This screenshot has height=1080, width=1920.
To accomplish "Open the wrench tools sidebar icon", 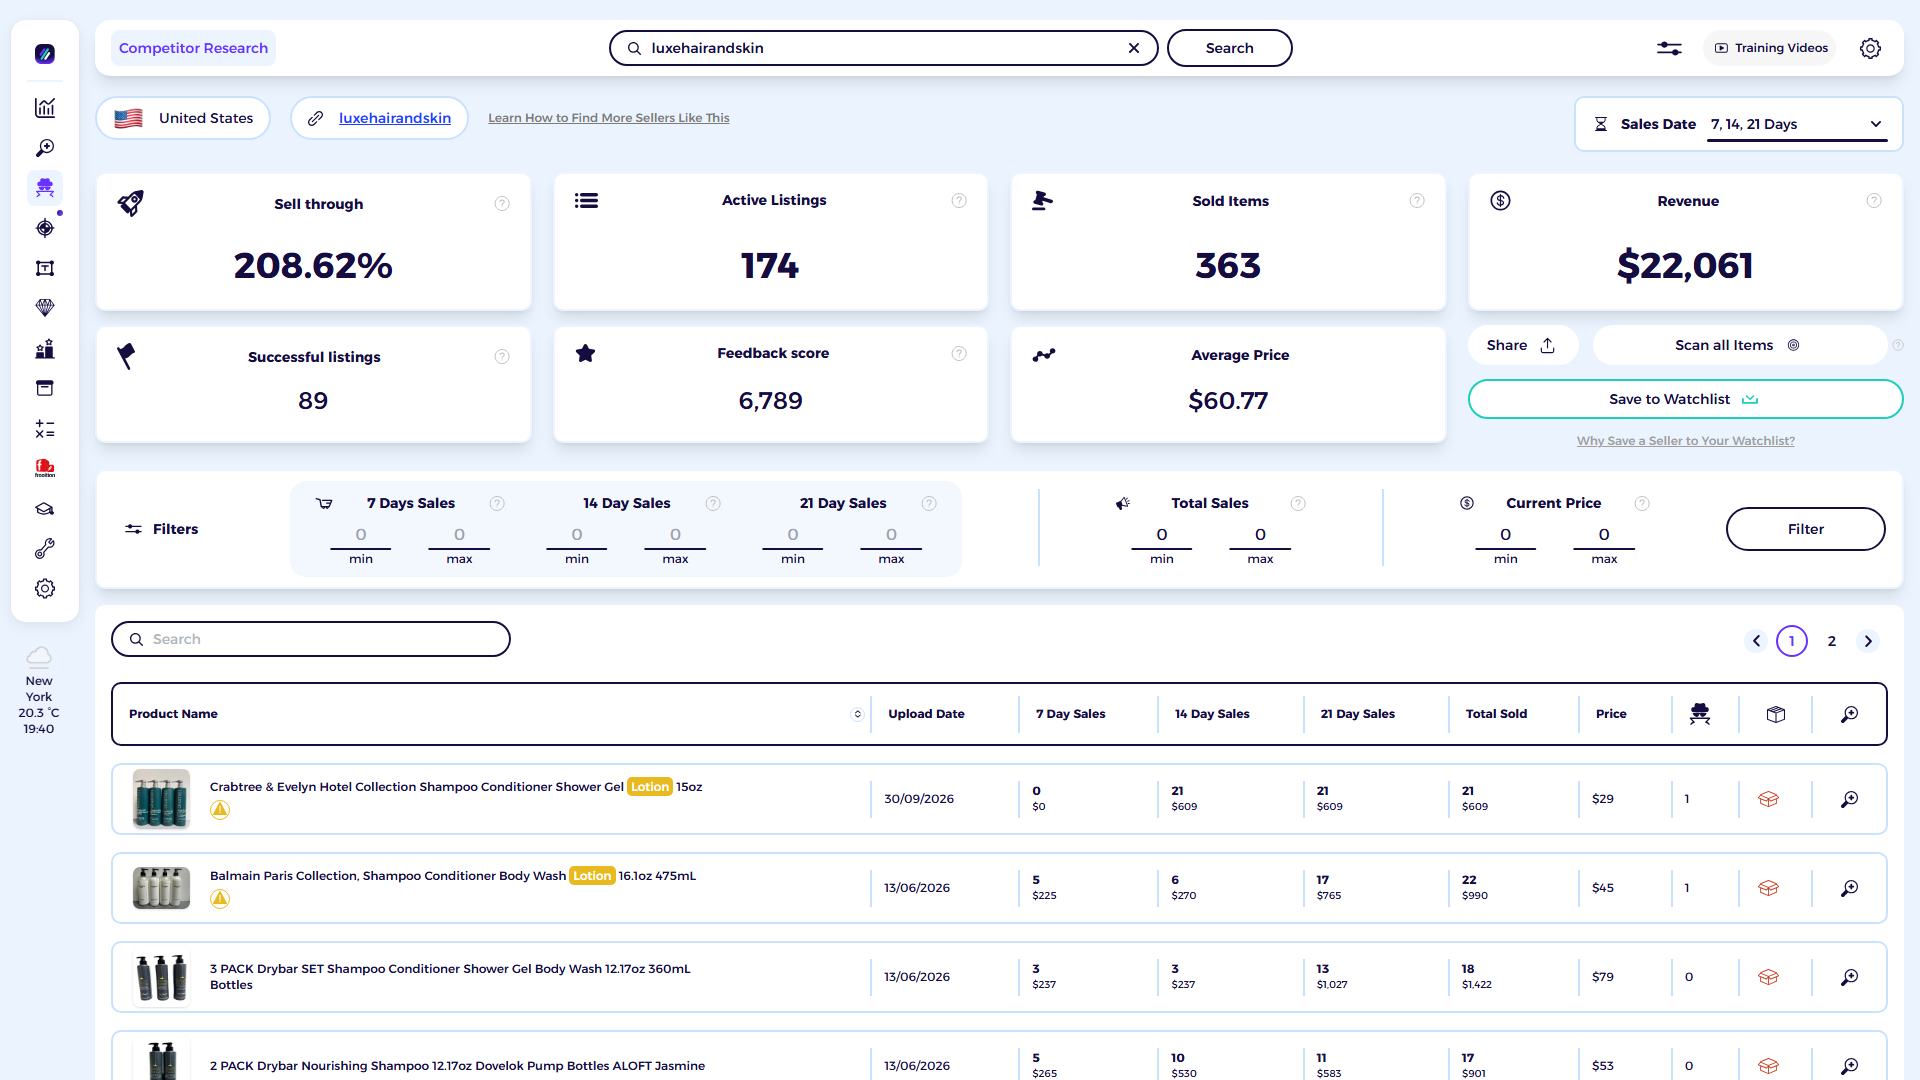I will click(45, 549).
